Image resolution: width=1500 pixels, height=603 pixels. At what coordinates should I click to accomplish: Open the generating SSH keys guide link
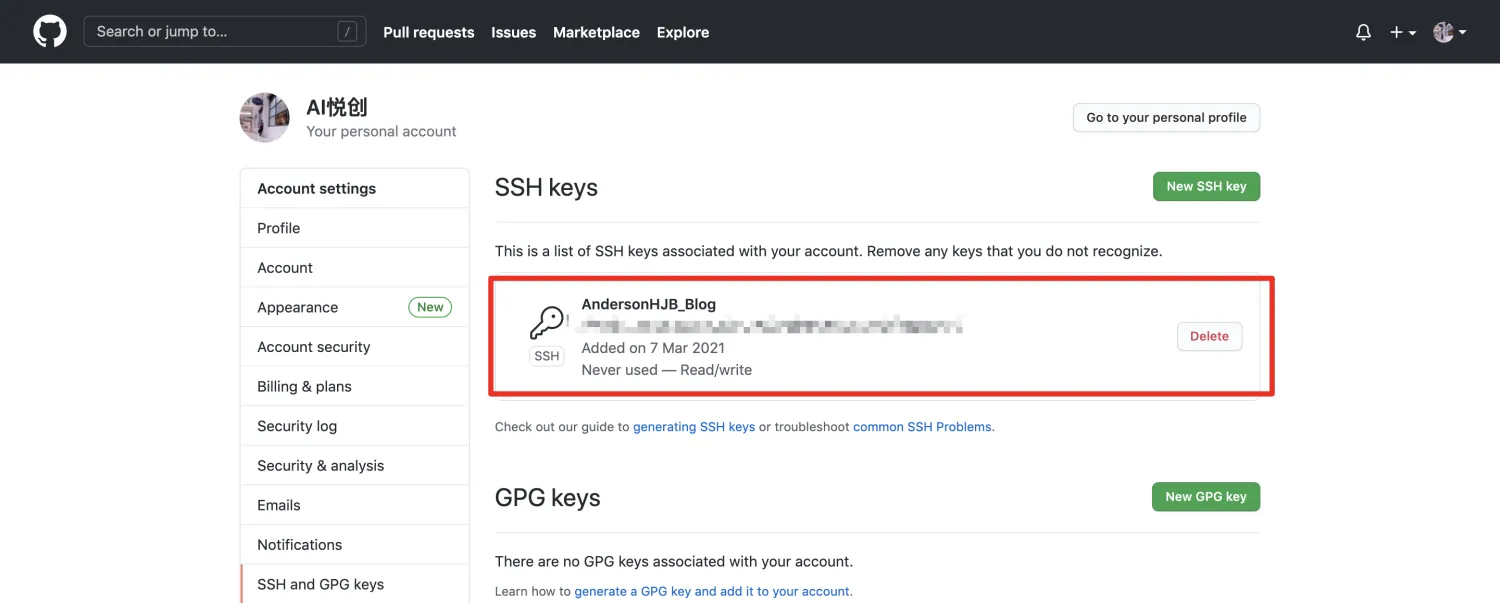[694, 427]
